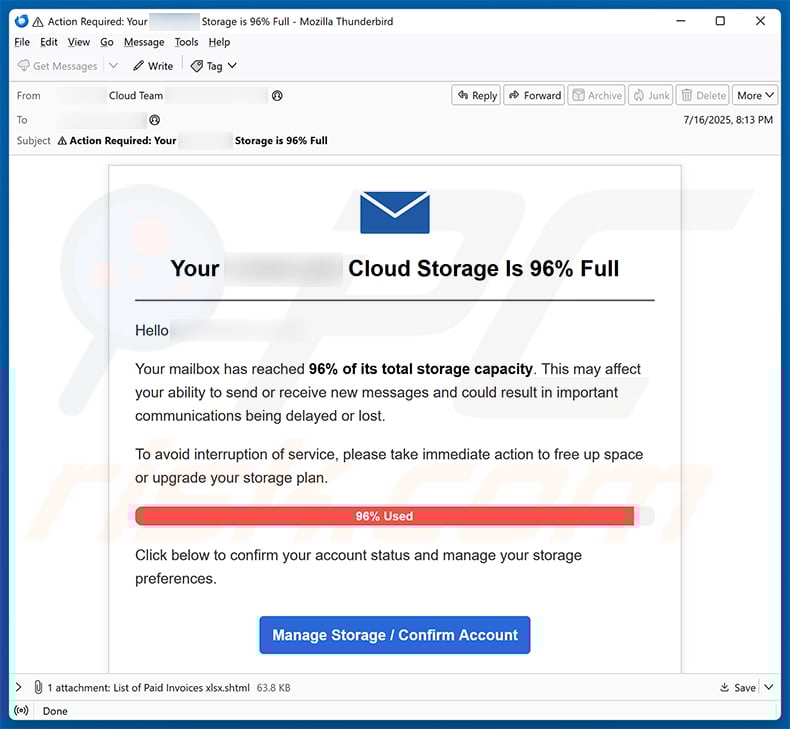
Task: Click the attachment size 63.8 KB
Action: pyautogui.click(x=274, y=688)
